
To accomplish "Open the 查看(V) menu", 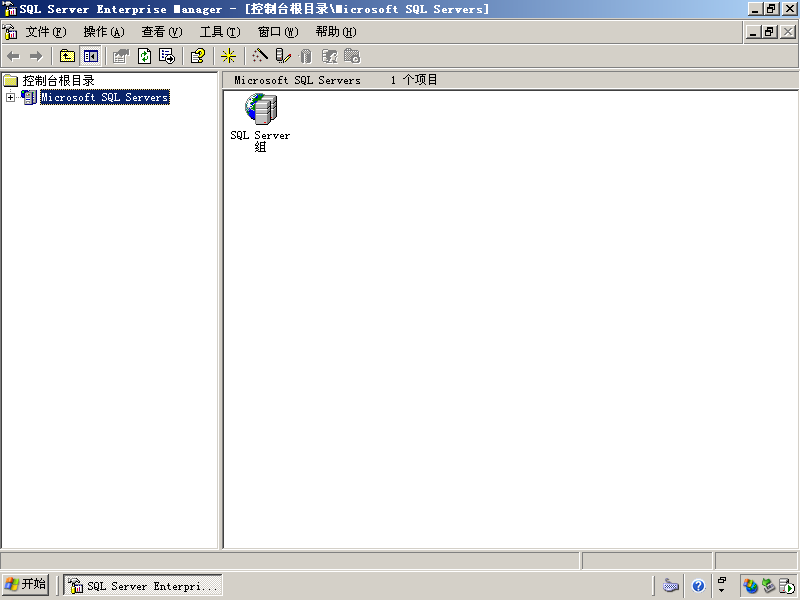I will (x=162, y=32).
